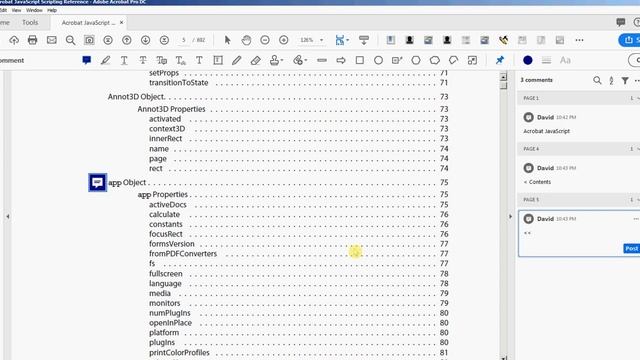Send file by email envelope icon
Image resolution: width=640 pixels, height=360 pixels.
point(51,40)
